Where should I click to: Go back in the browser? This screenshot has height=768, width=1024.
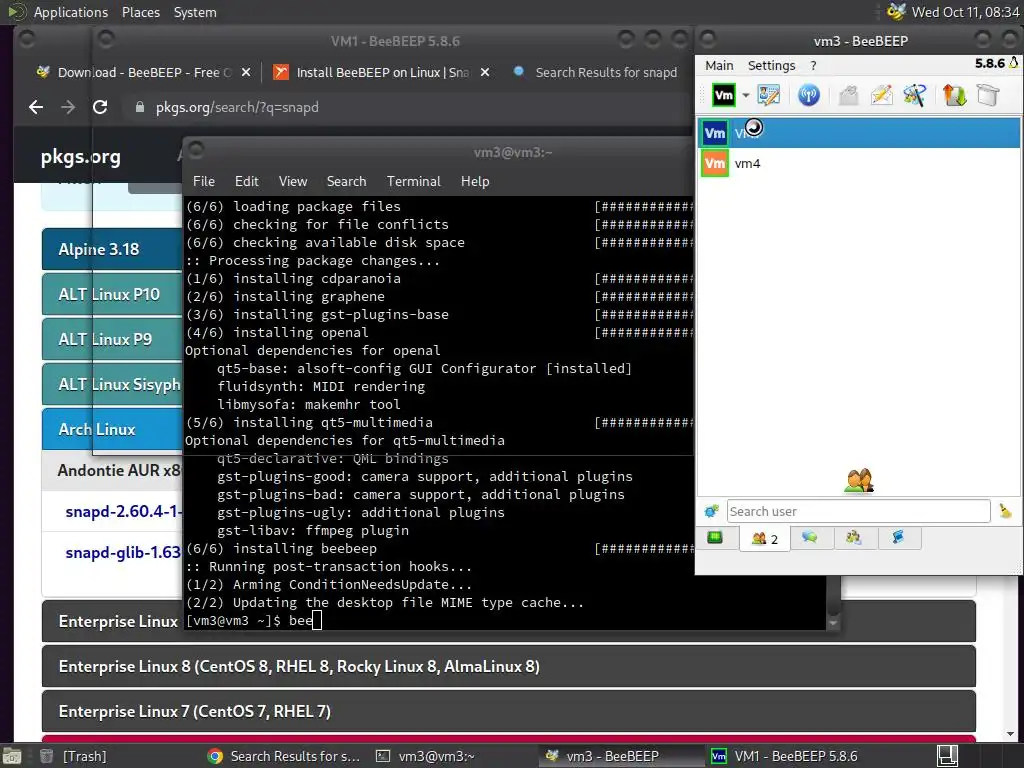click(36, 107)
